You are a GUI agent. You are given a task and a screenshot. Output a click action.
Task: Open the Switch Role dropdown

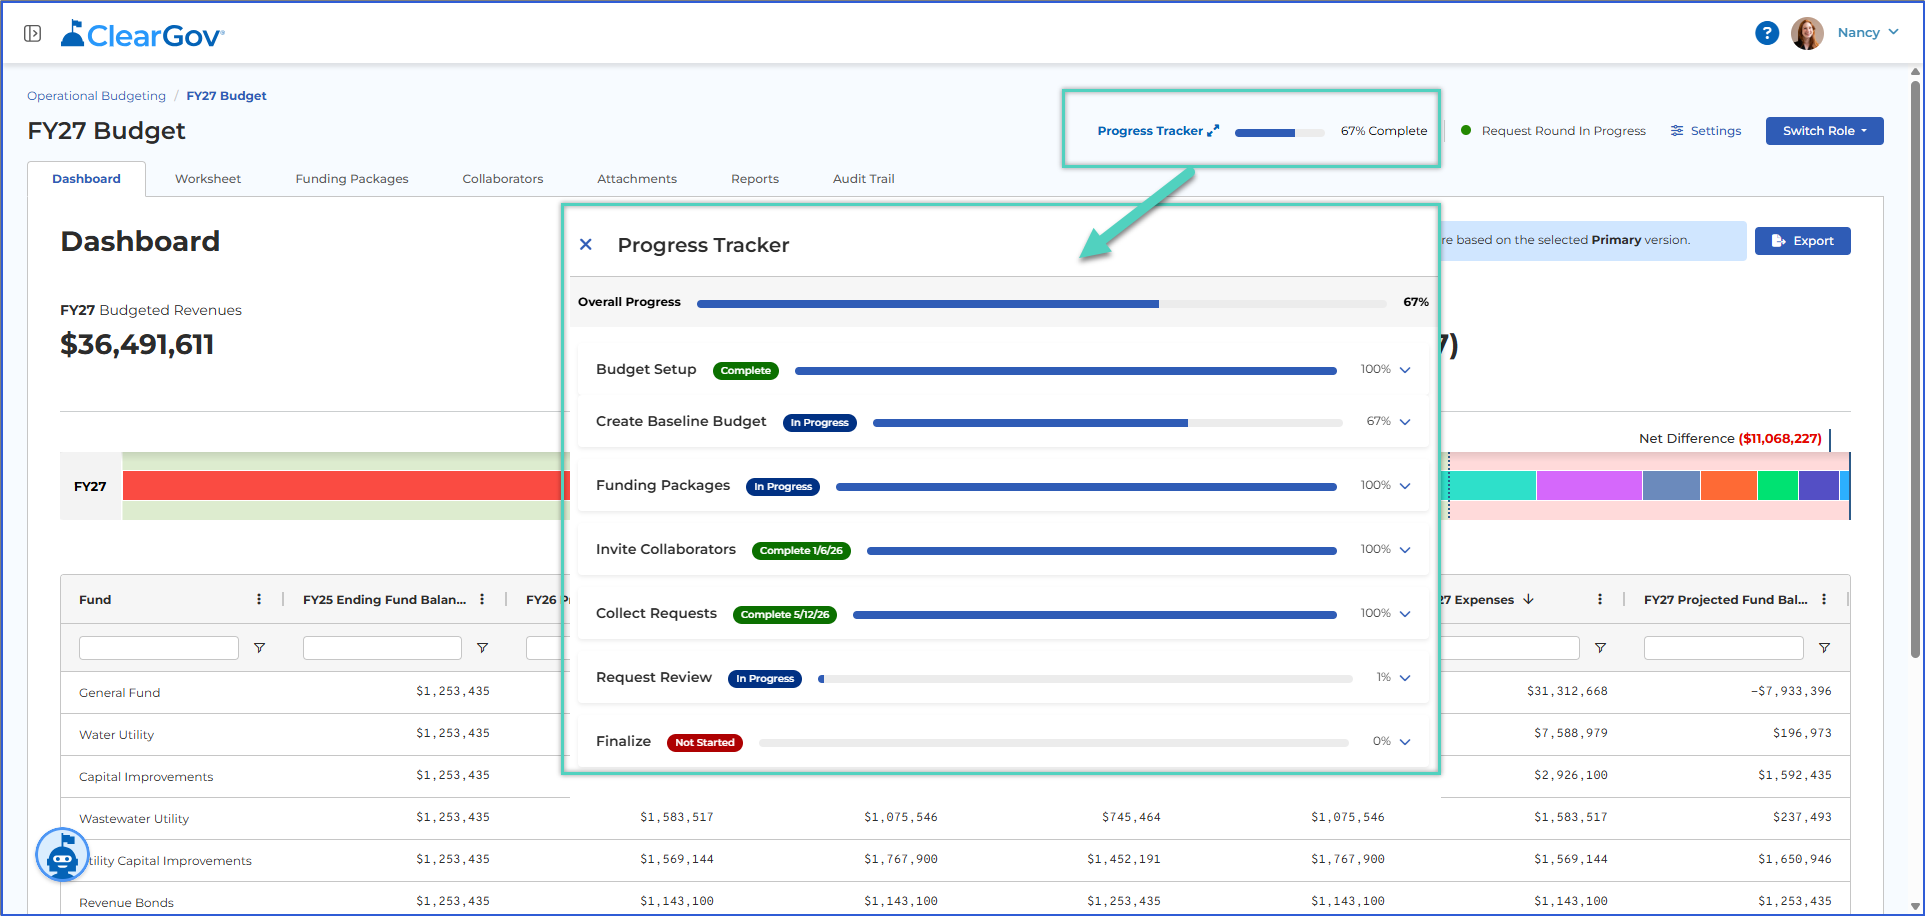coord(1824,131)
